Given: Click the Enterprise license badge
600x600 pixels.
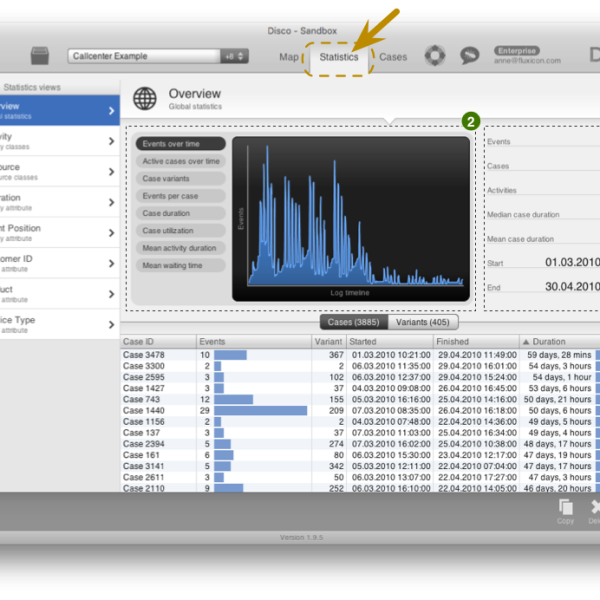Looking at the screenshot, I should click(516, 50).
